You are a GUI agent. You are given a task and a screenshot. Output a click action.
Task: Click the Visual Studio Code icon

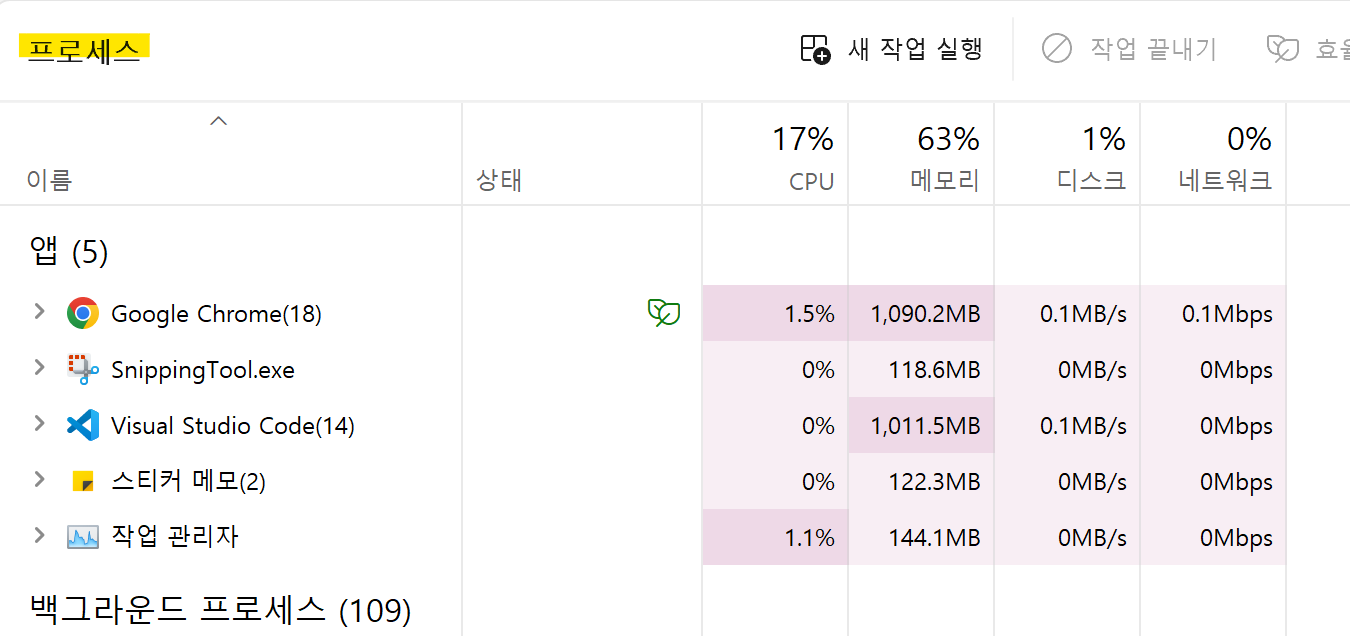click(83, 426)
